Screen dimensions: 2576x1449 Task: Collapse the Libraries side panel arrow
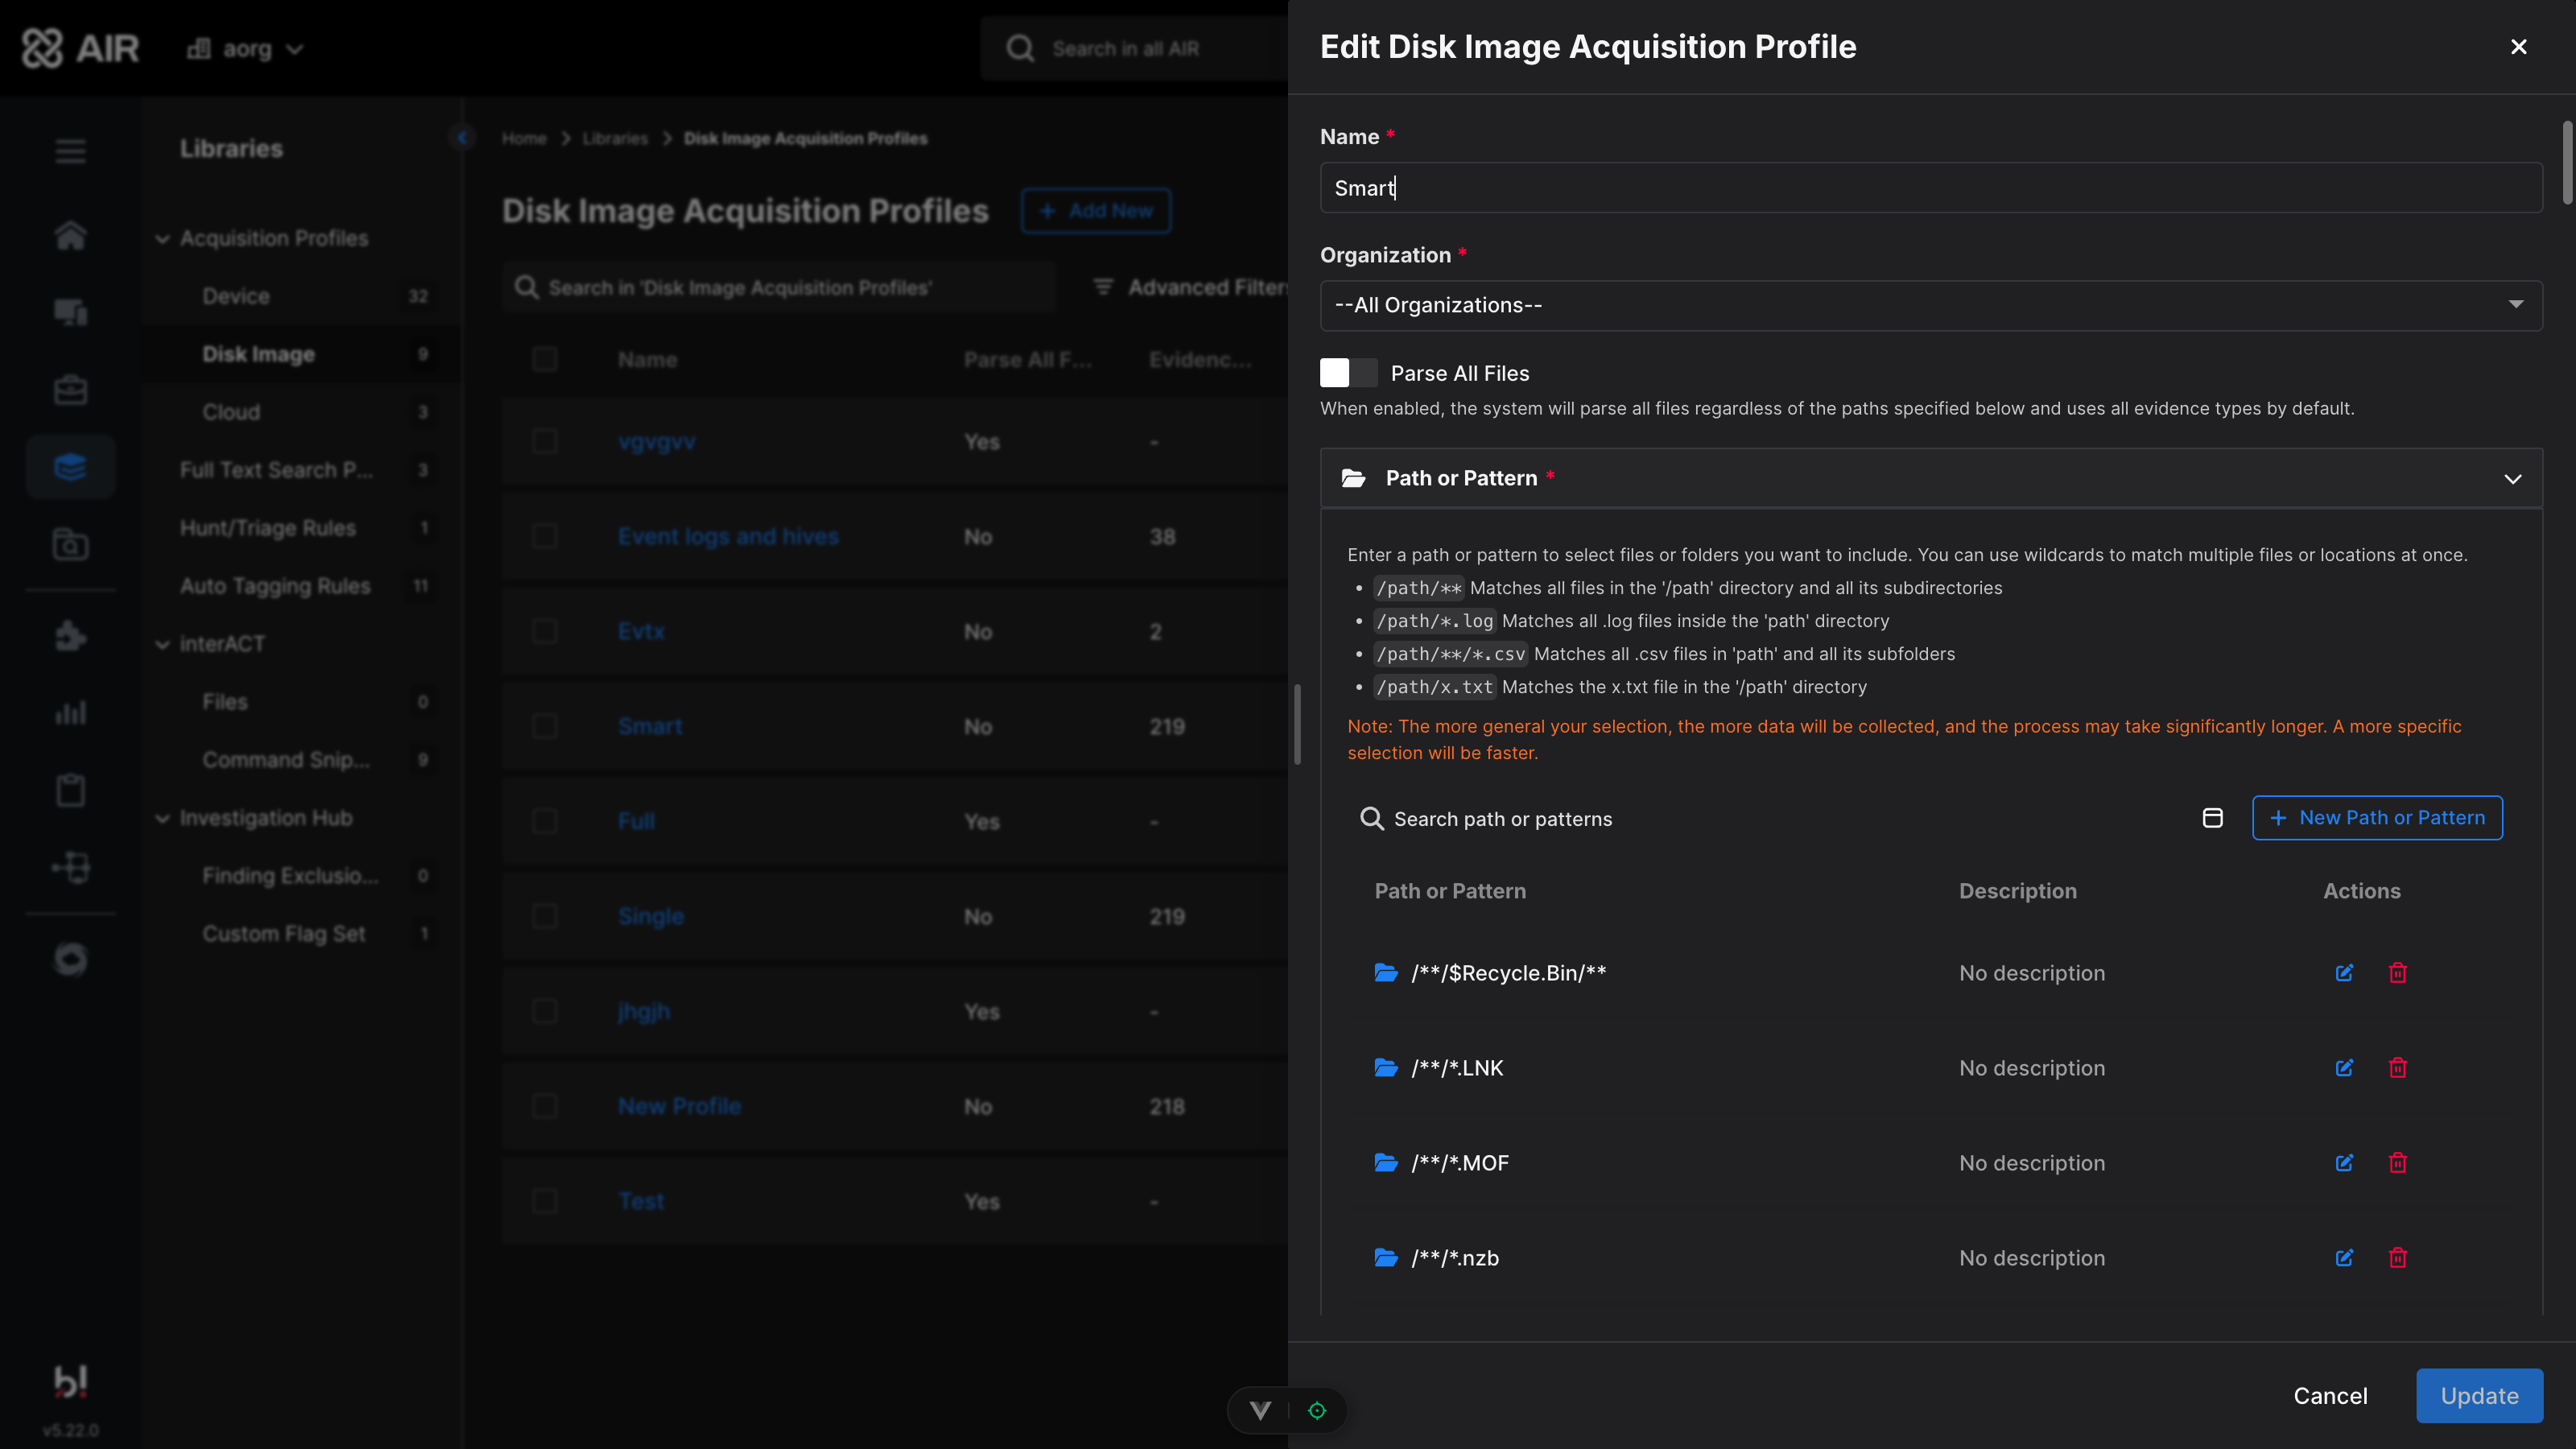[x=462, y=137]
